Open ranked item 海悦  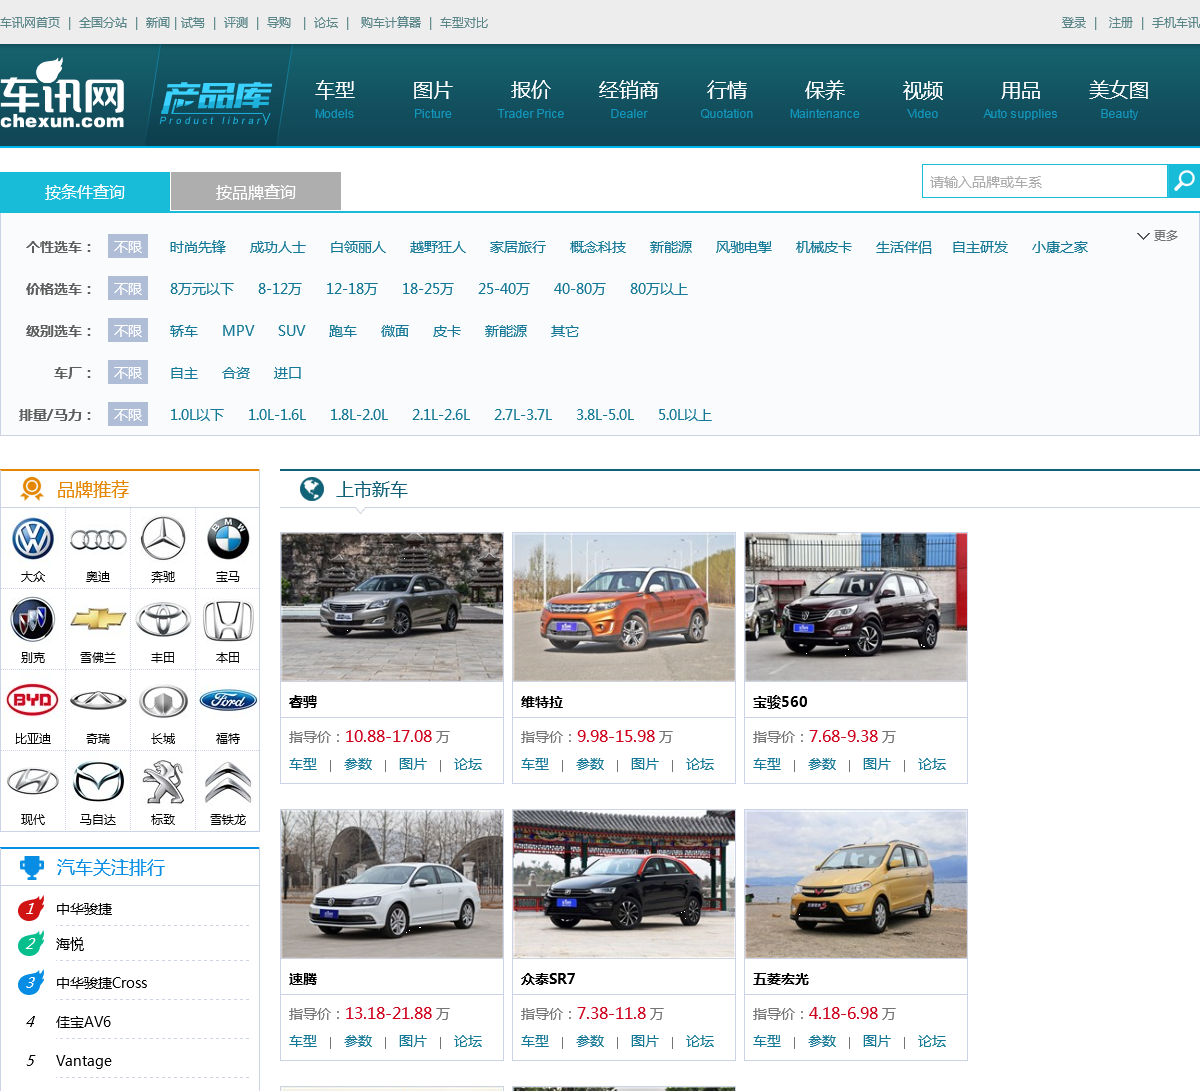click(70, 944)
